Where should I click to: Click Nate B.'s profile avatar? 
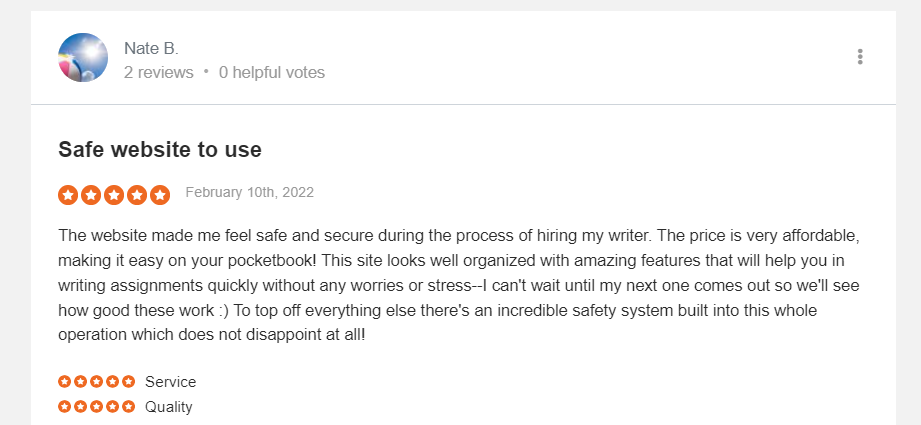click(x=83, y=58)
